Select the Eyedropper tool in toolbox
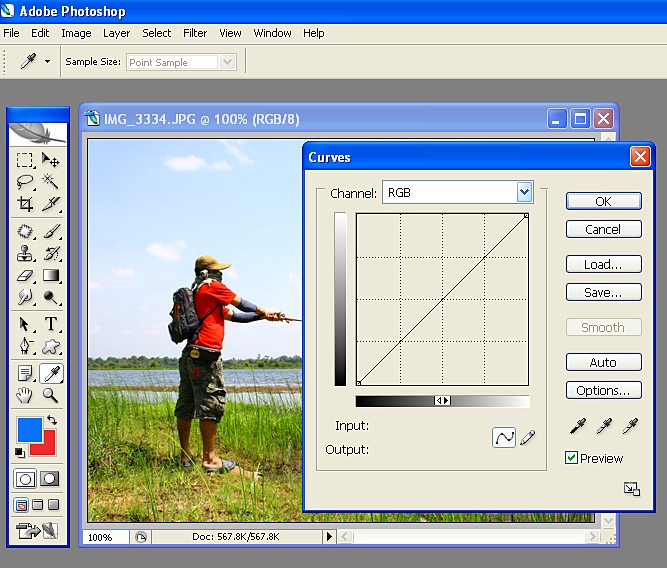Image resolution: width=667 pixels, height=568 pixels. (51, 374)
